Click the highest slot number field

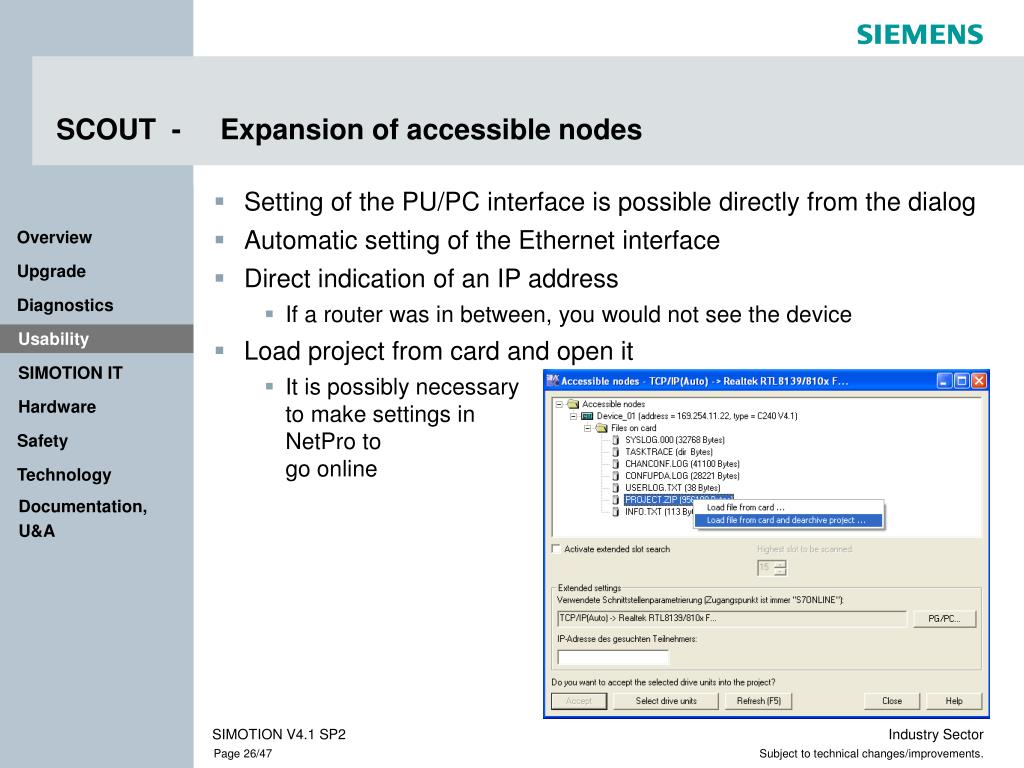click(x=765, y=568)
